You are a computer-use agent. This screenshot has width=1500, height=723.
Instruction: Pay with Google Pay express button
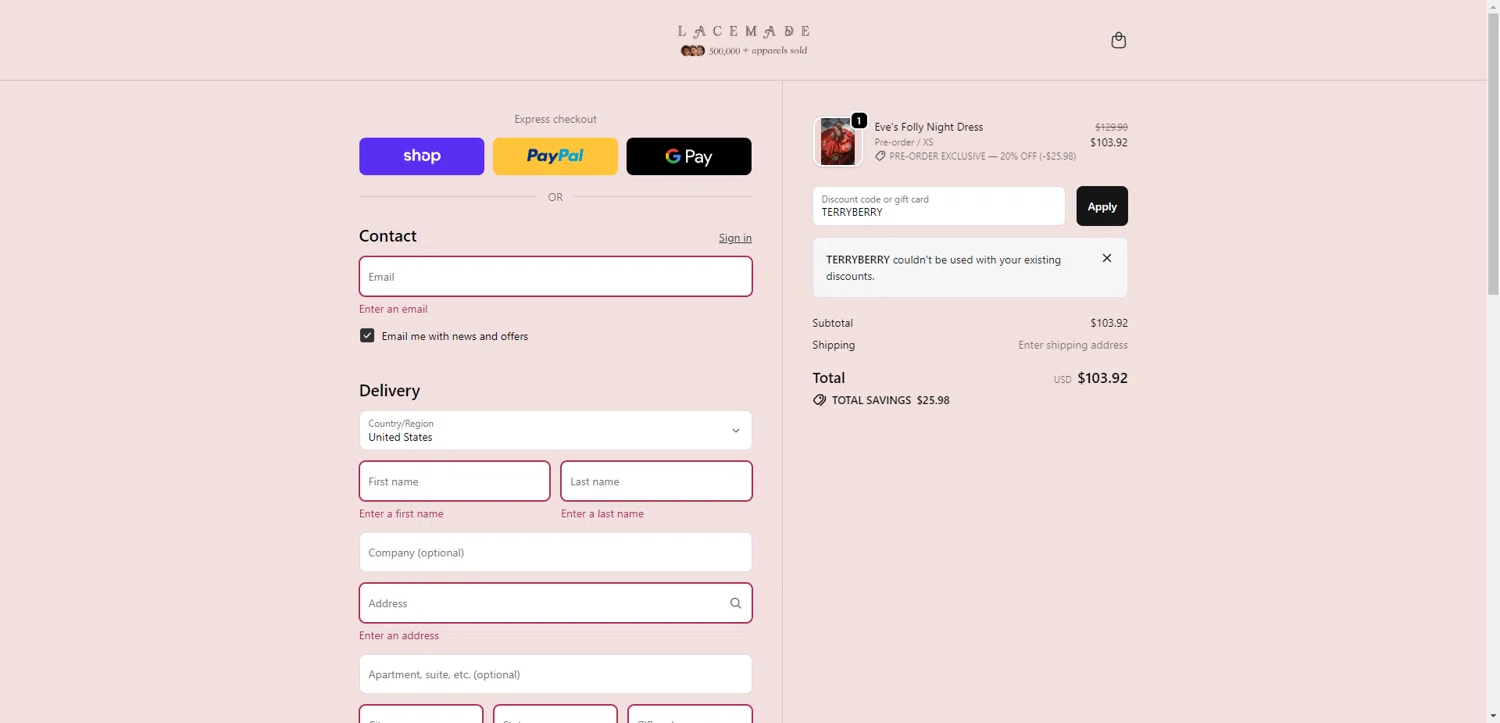tap(688, 156)
